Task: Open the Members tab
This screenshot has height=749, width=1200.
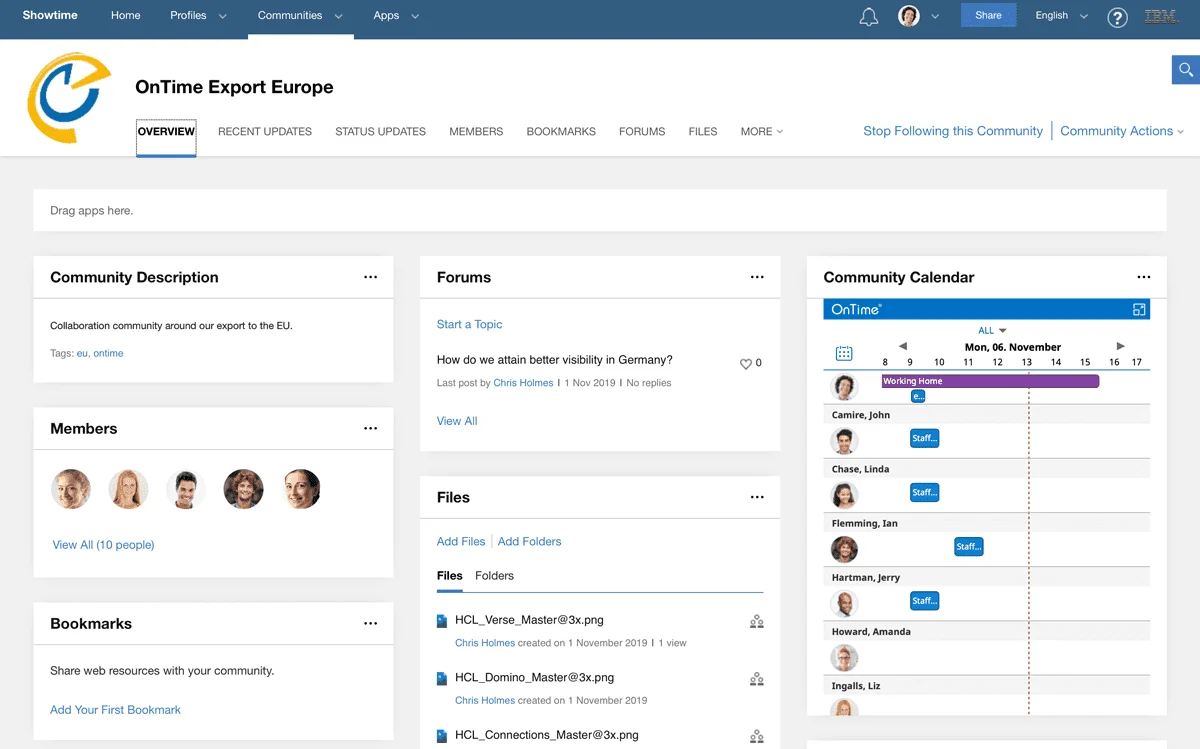Action: 476,132
